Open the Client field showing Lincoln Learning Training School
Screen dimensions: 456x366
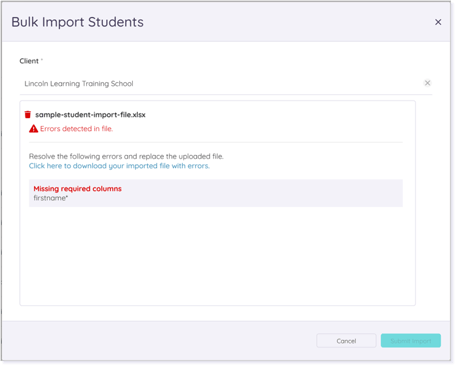(226, 84)
